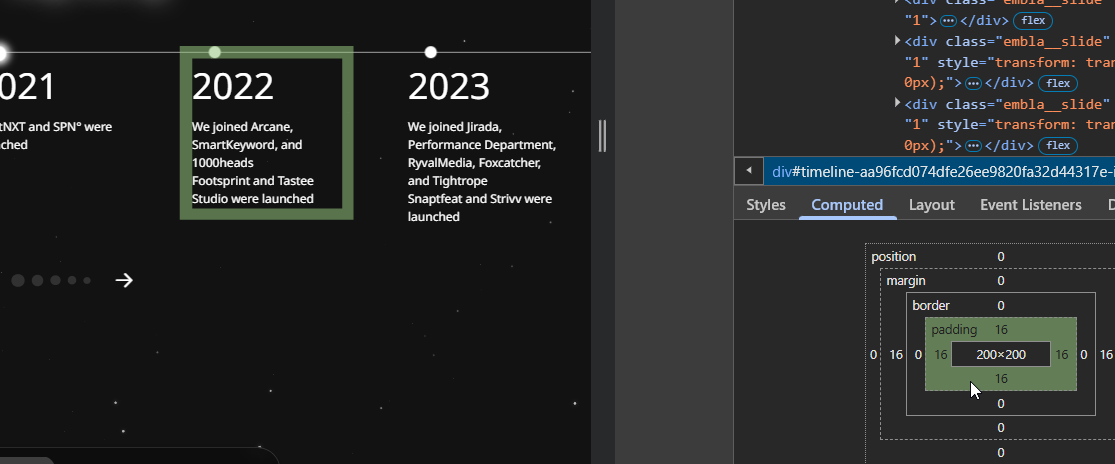Screen dimensions: 1115x464
Task: Click the 200×200 content box value
Action: click(1001, 355)
